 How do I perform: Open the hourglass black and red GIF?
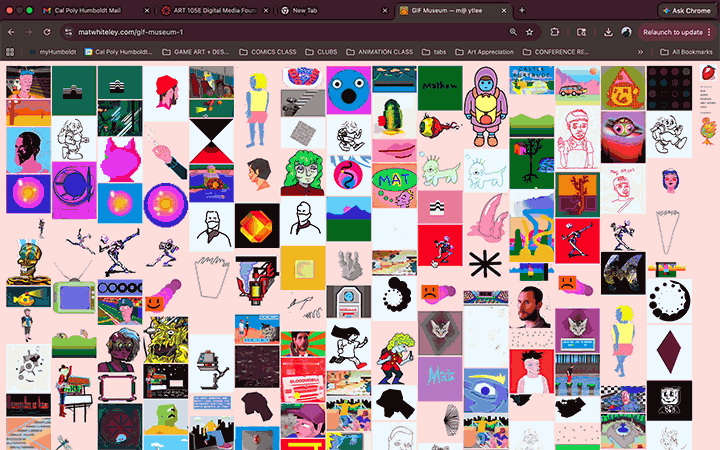[x=211, y=141]
